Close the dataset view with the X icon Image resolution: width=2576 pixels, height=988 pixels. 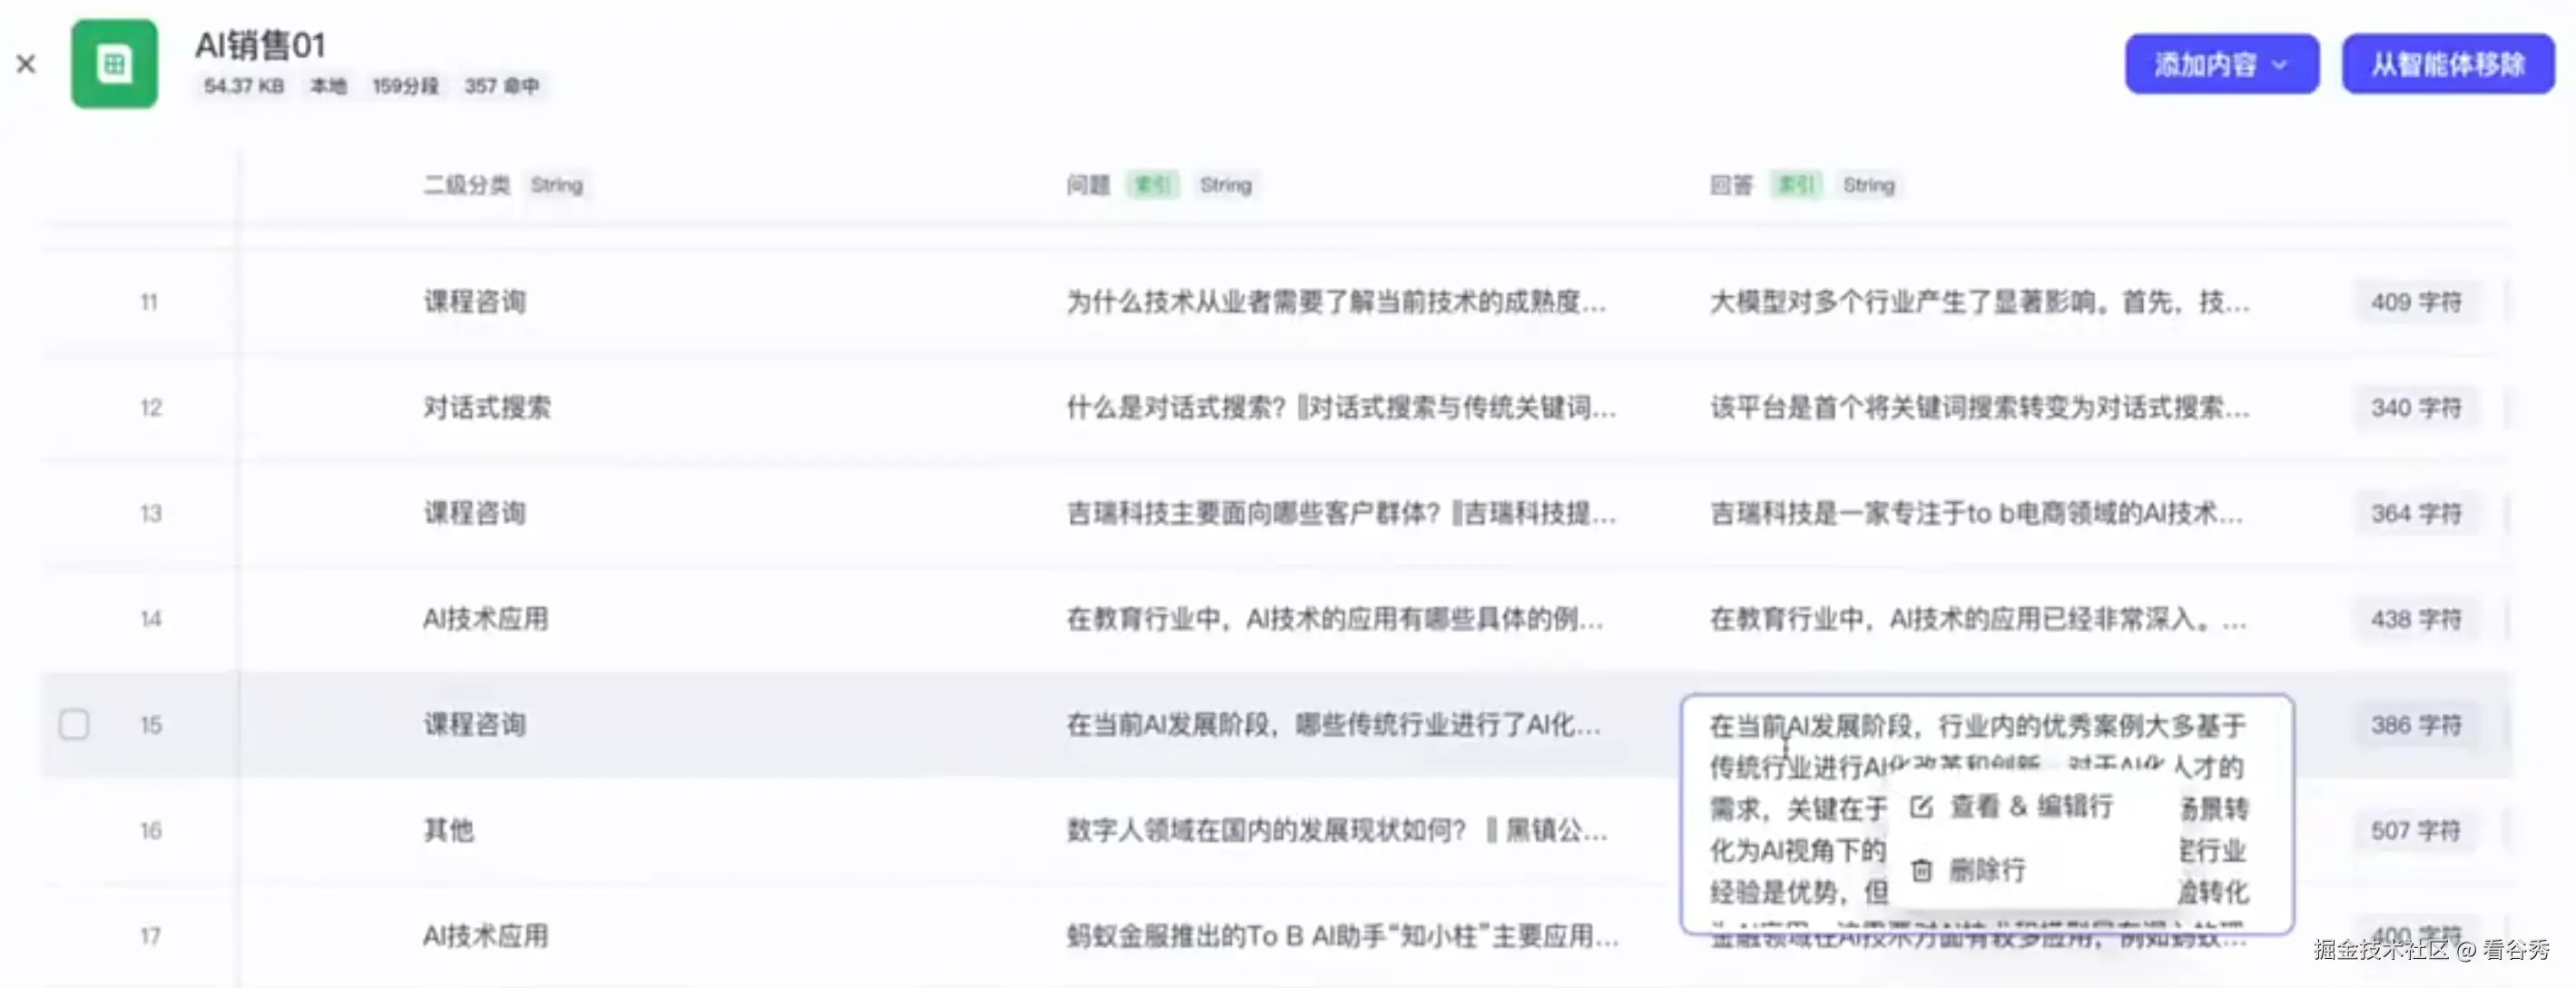tap(26, 63)
